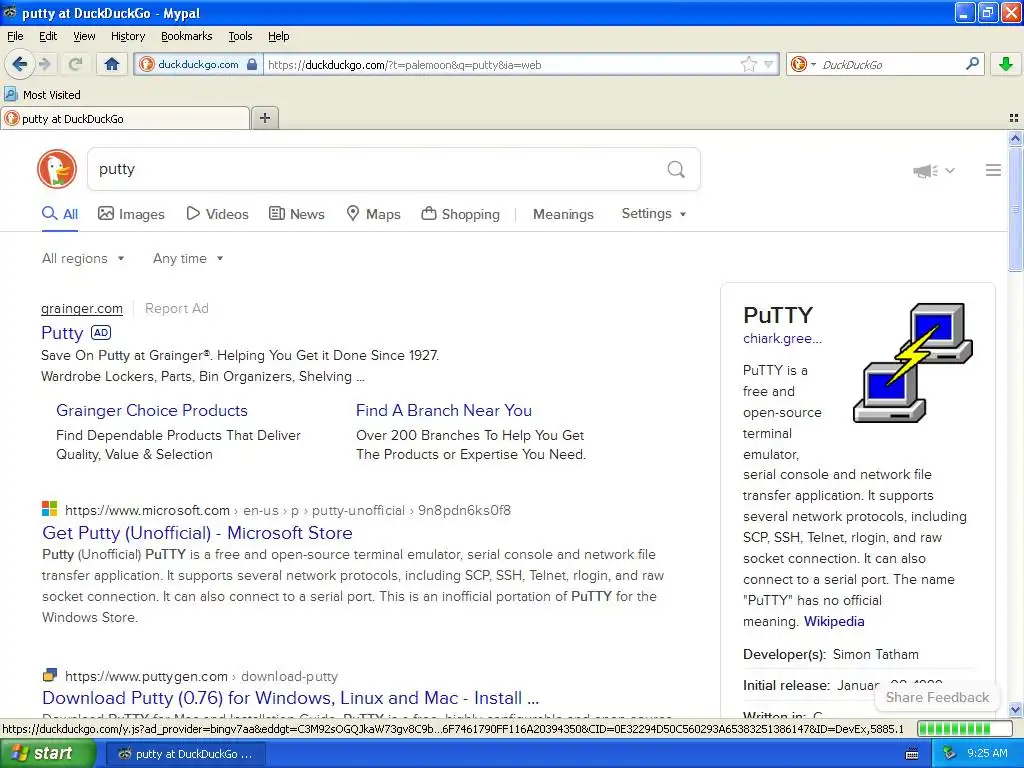Click the Most Visited bookmarks icon
1024x768 pixels.
pos(10,95)
